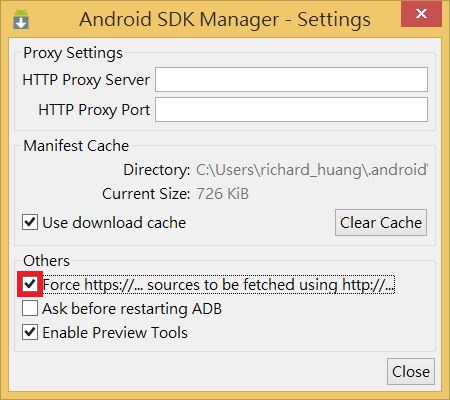Click the 'Android SDK Manager - Settings' title text
450x400 pixels.
pos(225,19)
